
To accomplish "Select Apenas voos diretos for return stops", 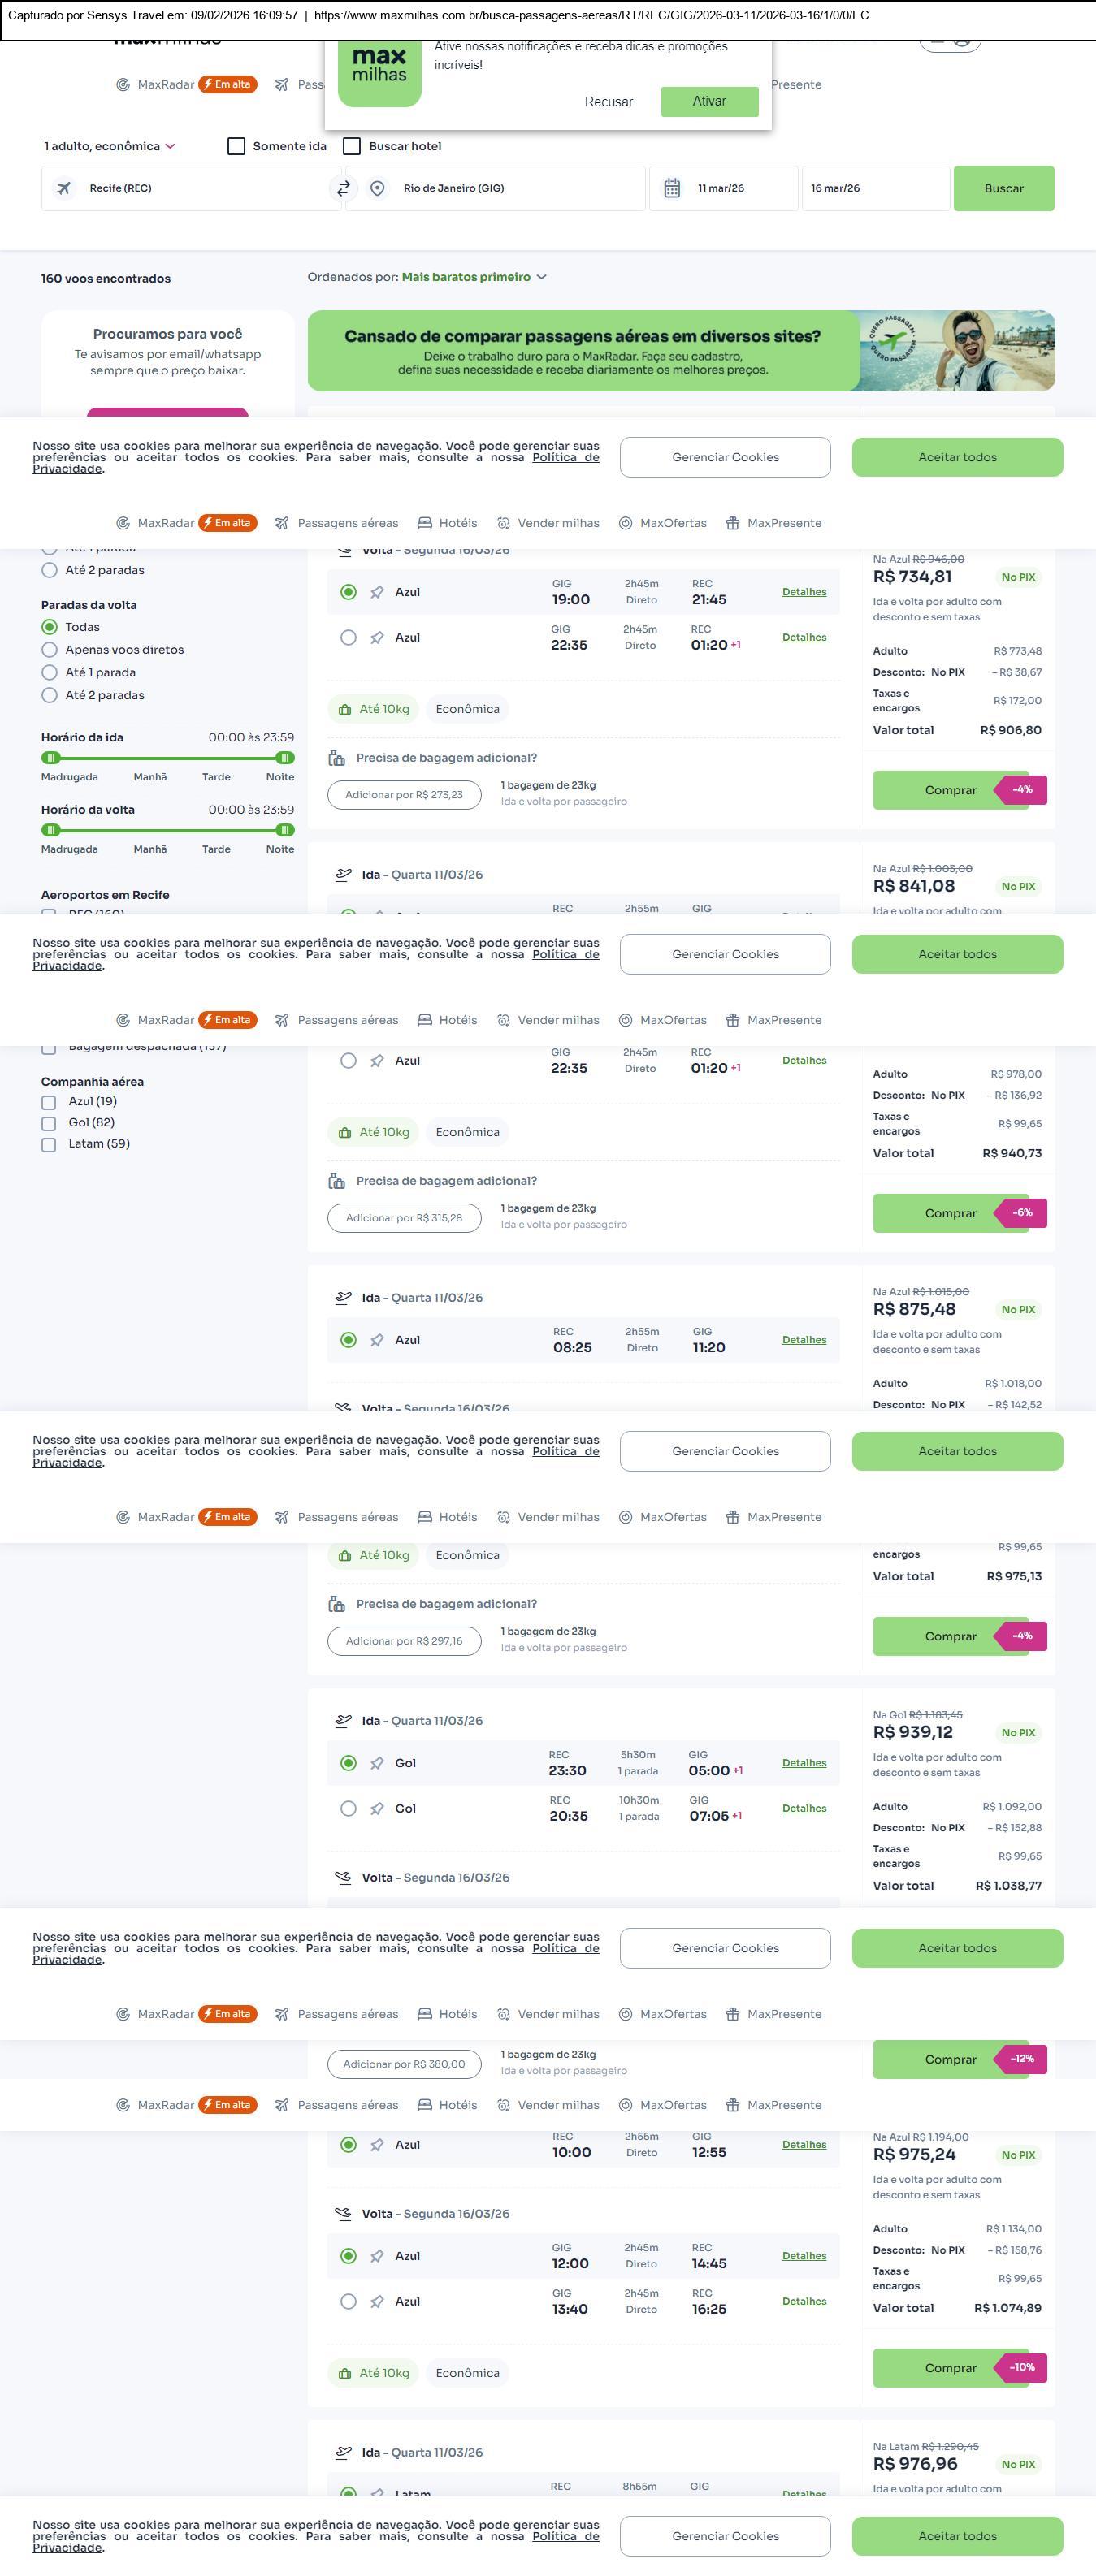I will [49, 650].
